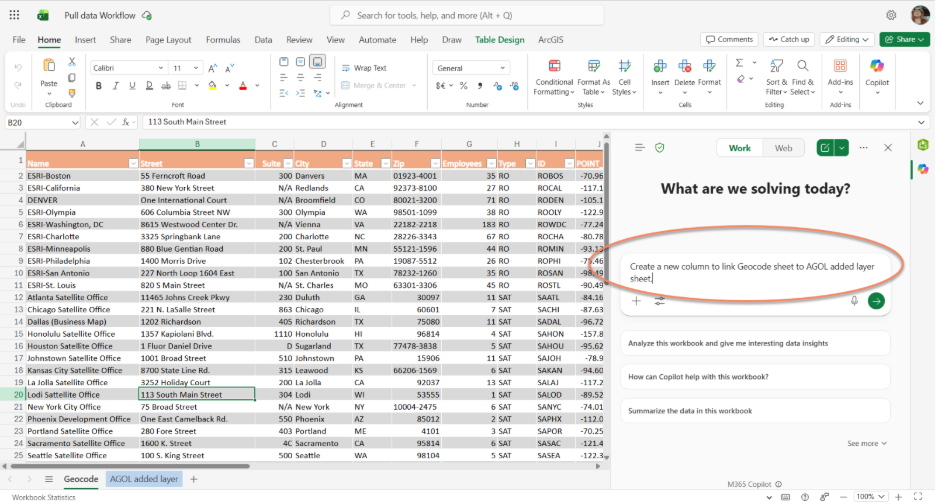The image size is (936, 502).
Task: Click the Format As Table icon
Action: [593, 66]
